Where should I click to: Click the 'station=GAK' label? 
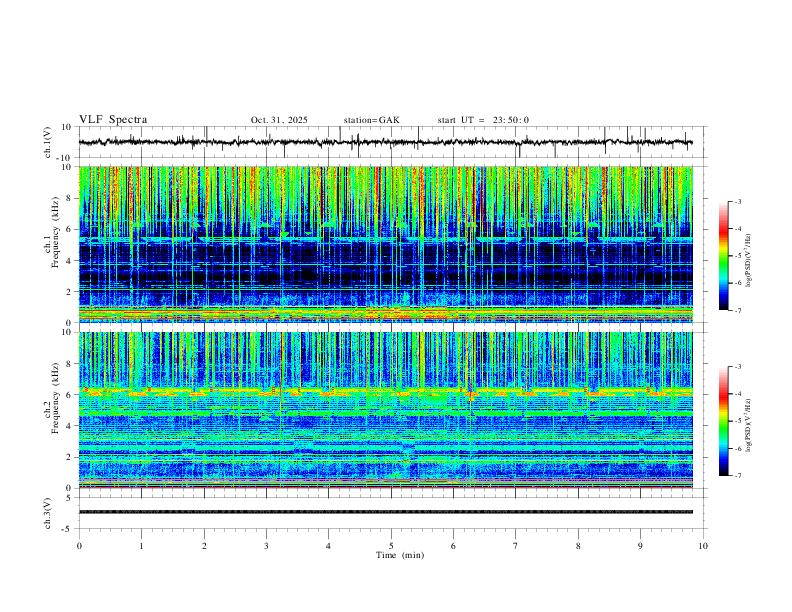(x=371, y=120)
